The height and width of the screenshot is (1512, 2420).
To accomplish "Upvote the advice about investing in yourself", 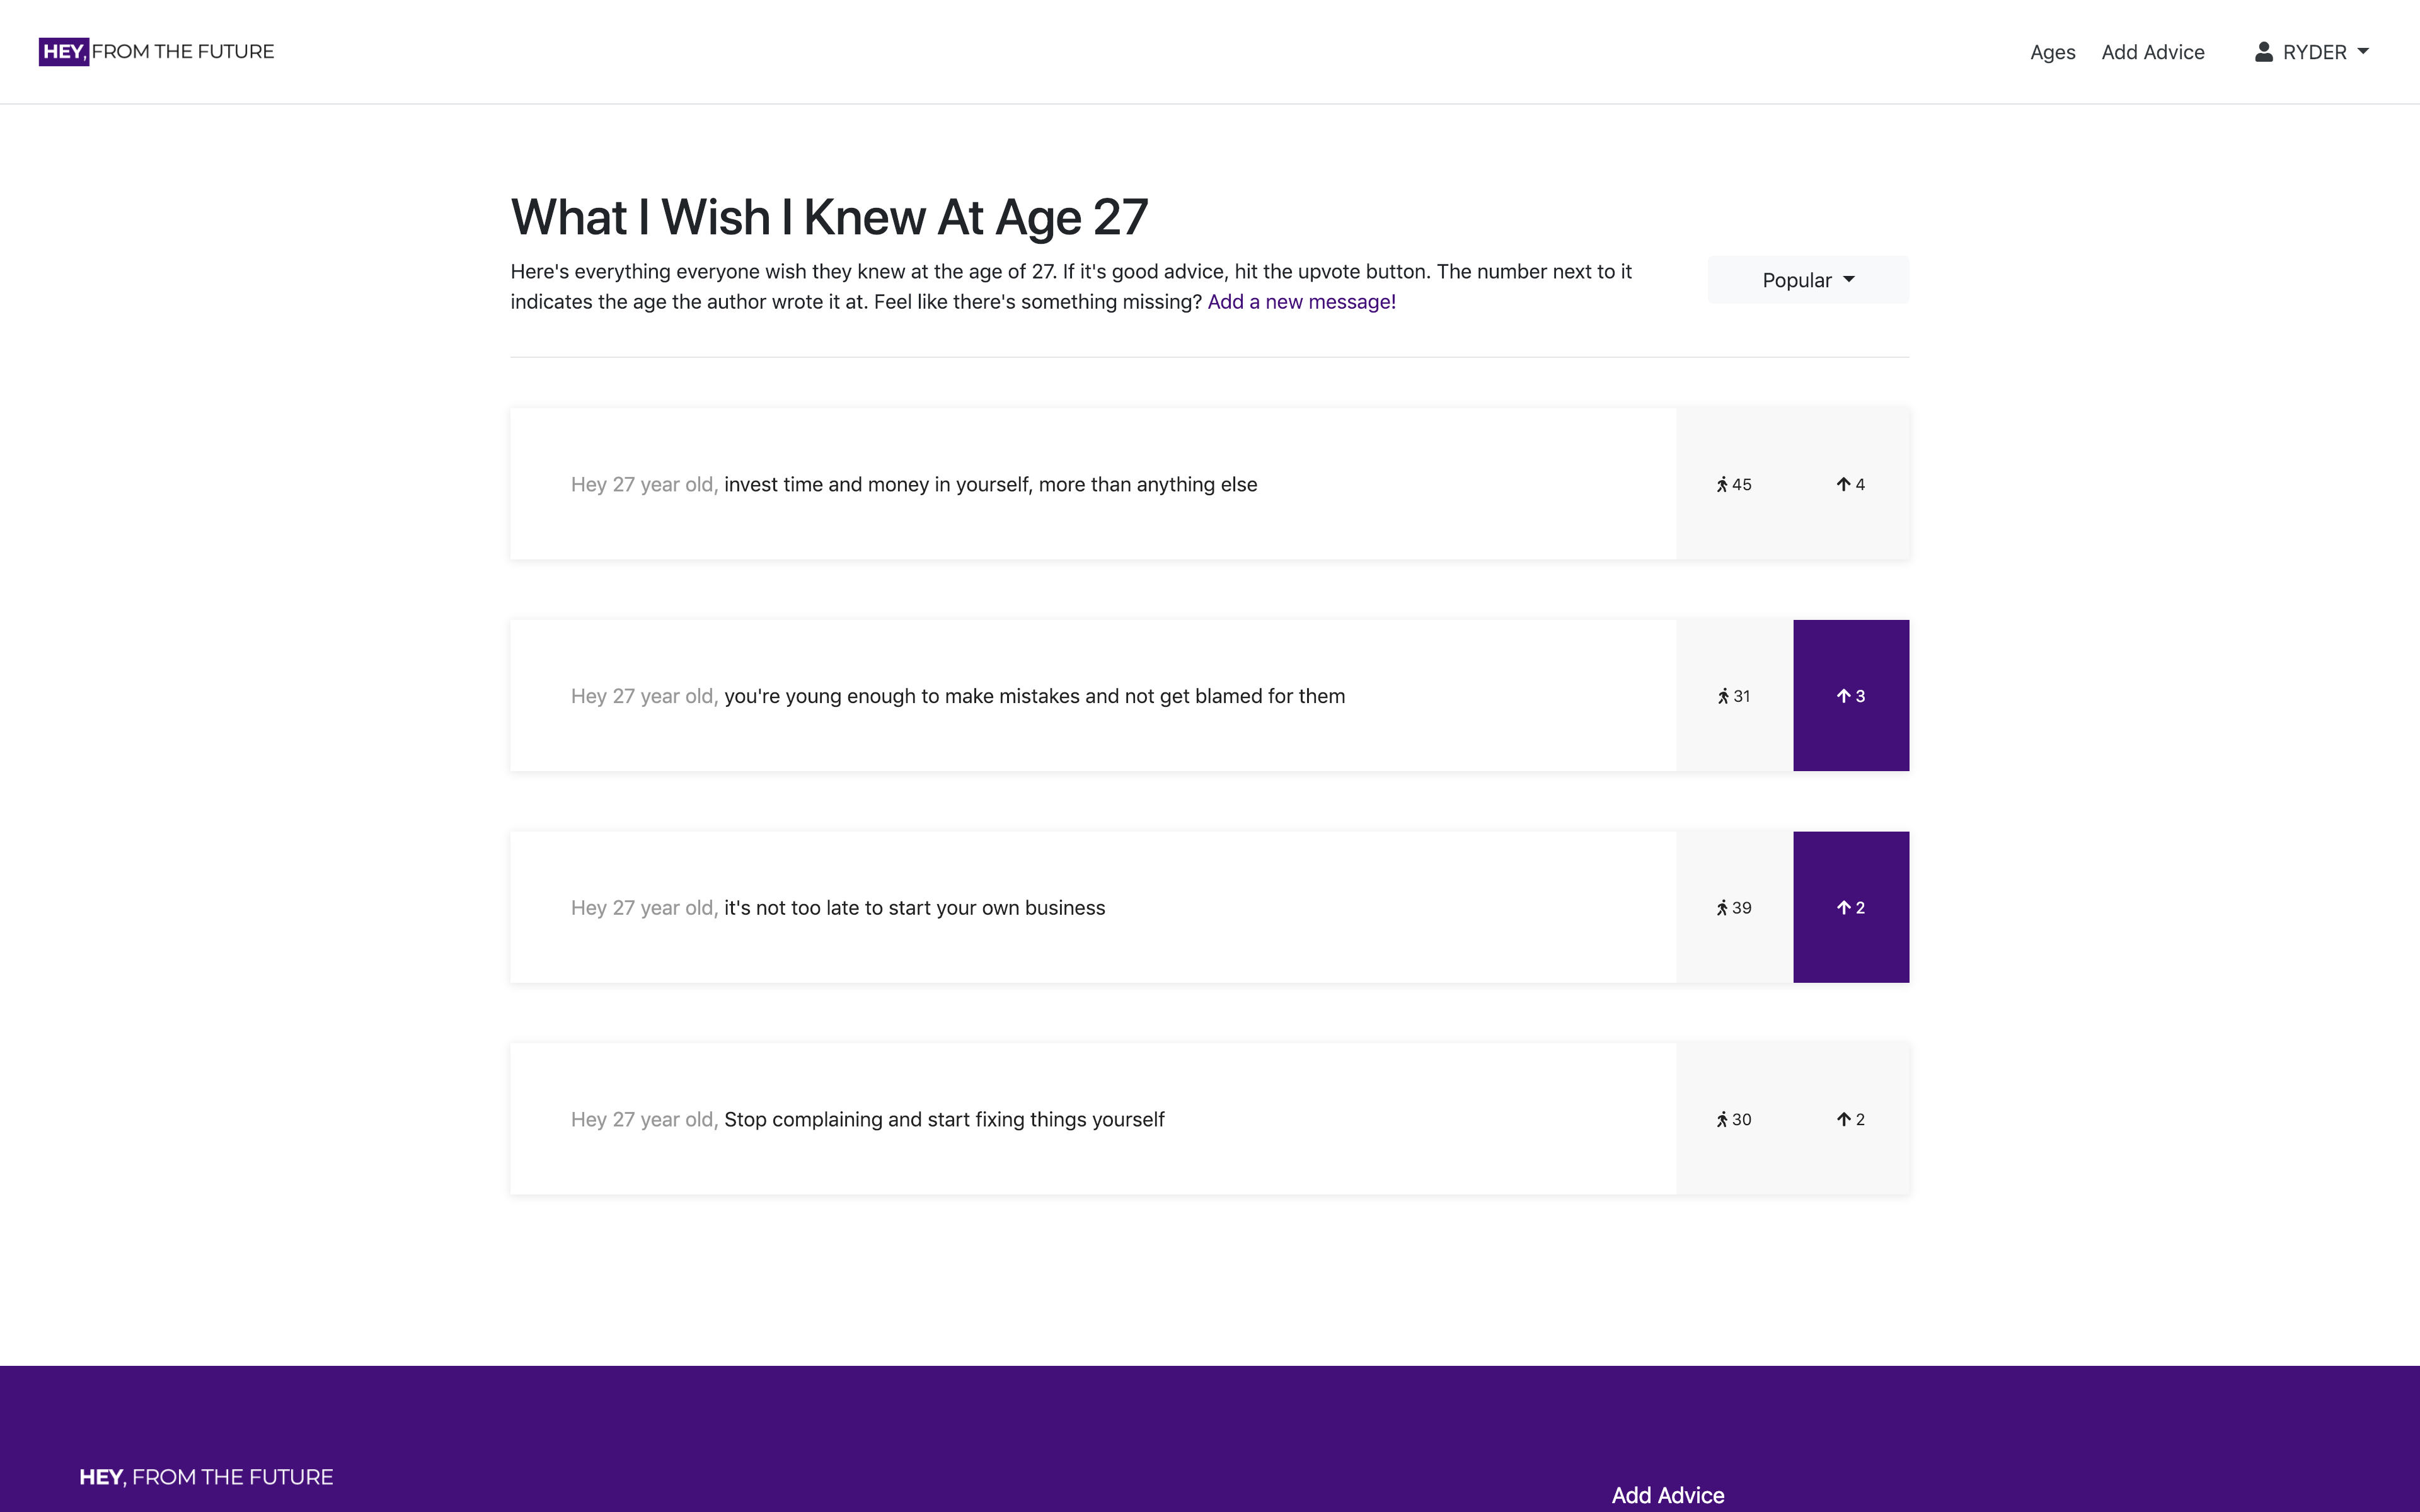I will (x=1850, y=483).
